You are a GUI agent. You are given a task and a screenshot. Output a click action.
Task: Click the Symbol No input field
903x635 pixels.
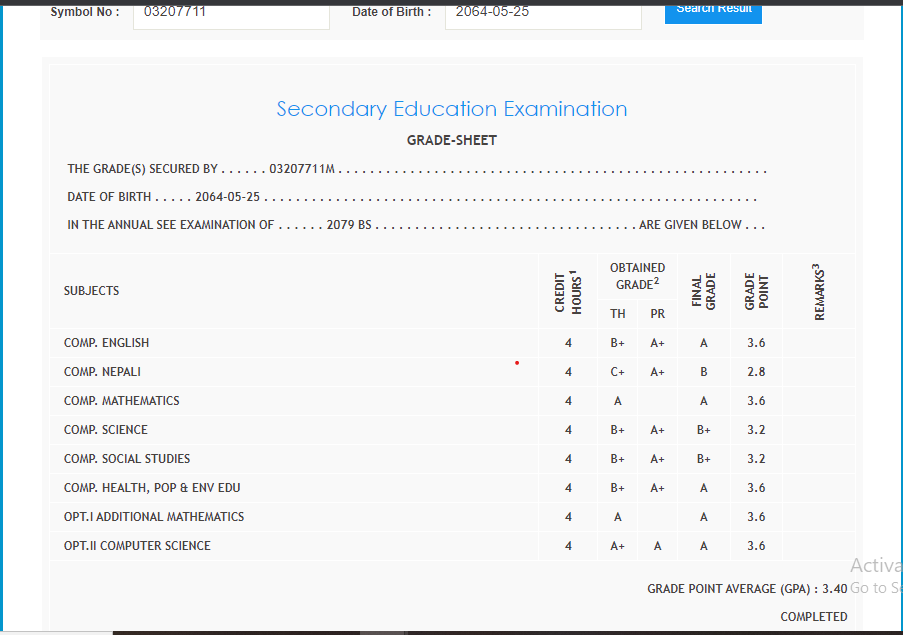point(230,13)
